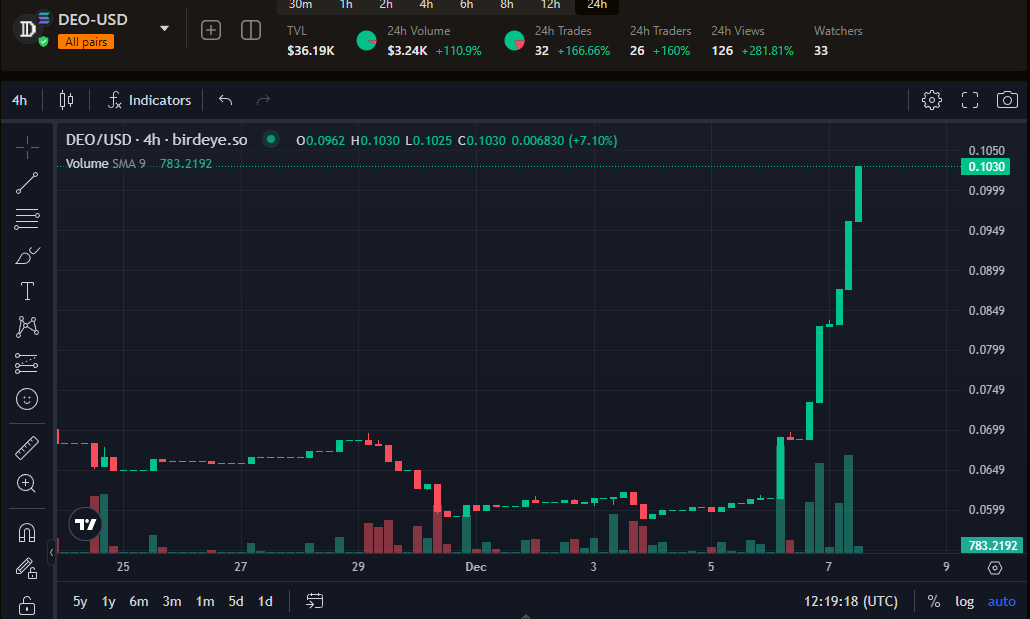Toggle log scale mode

[x=964, y=601]
